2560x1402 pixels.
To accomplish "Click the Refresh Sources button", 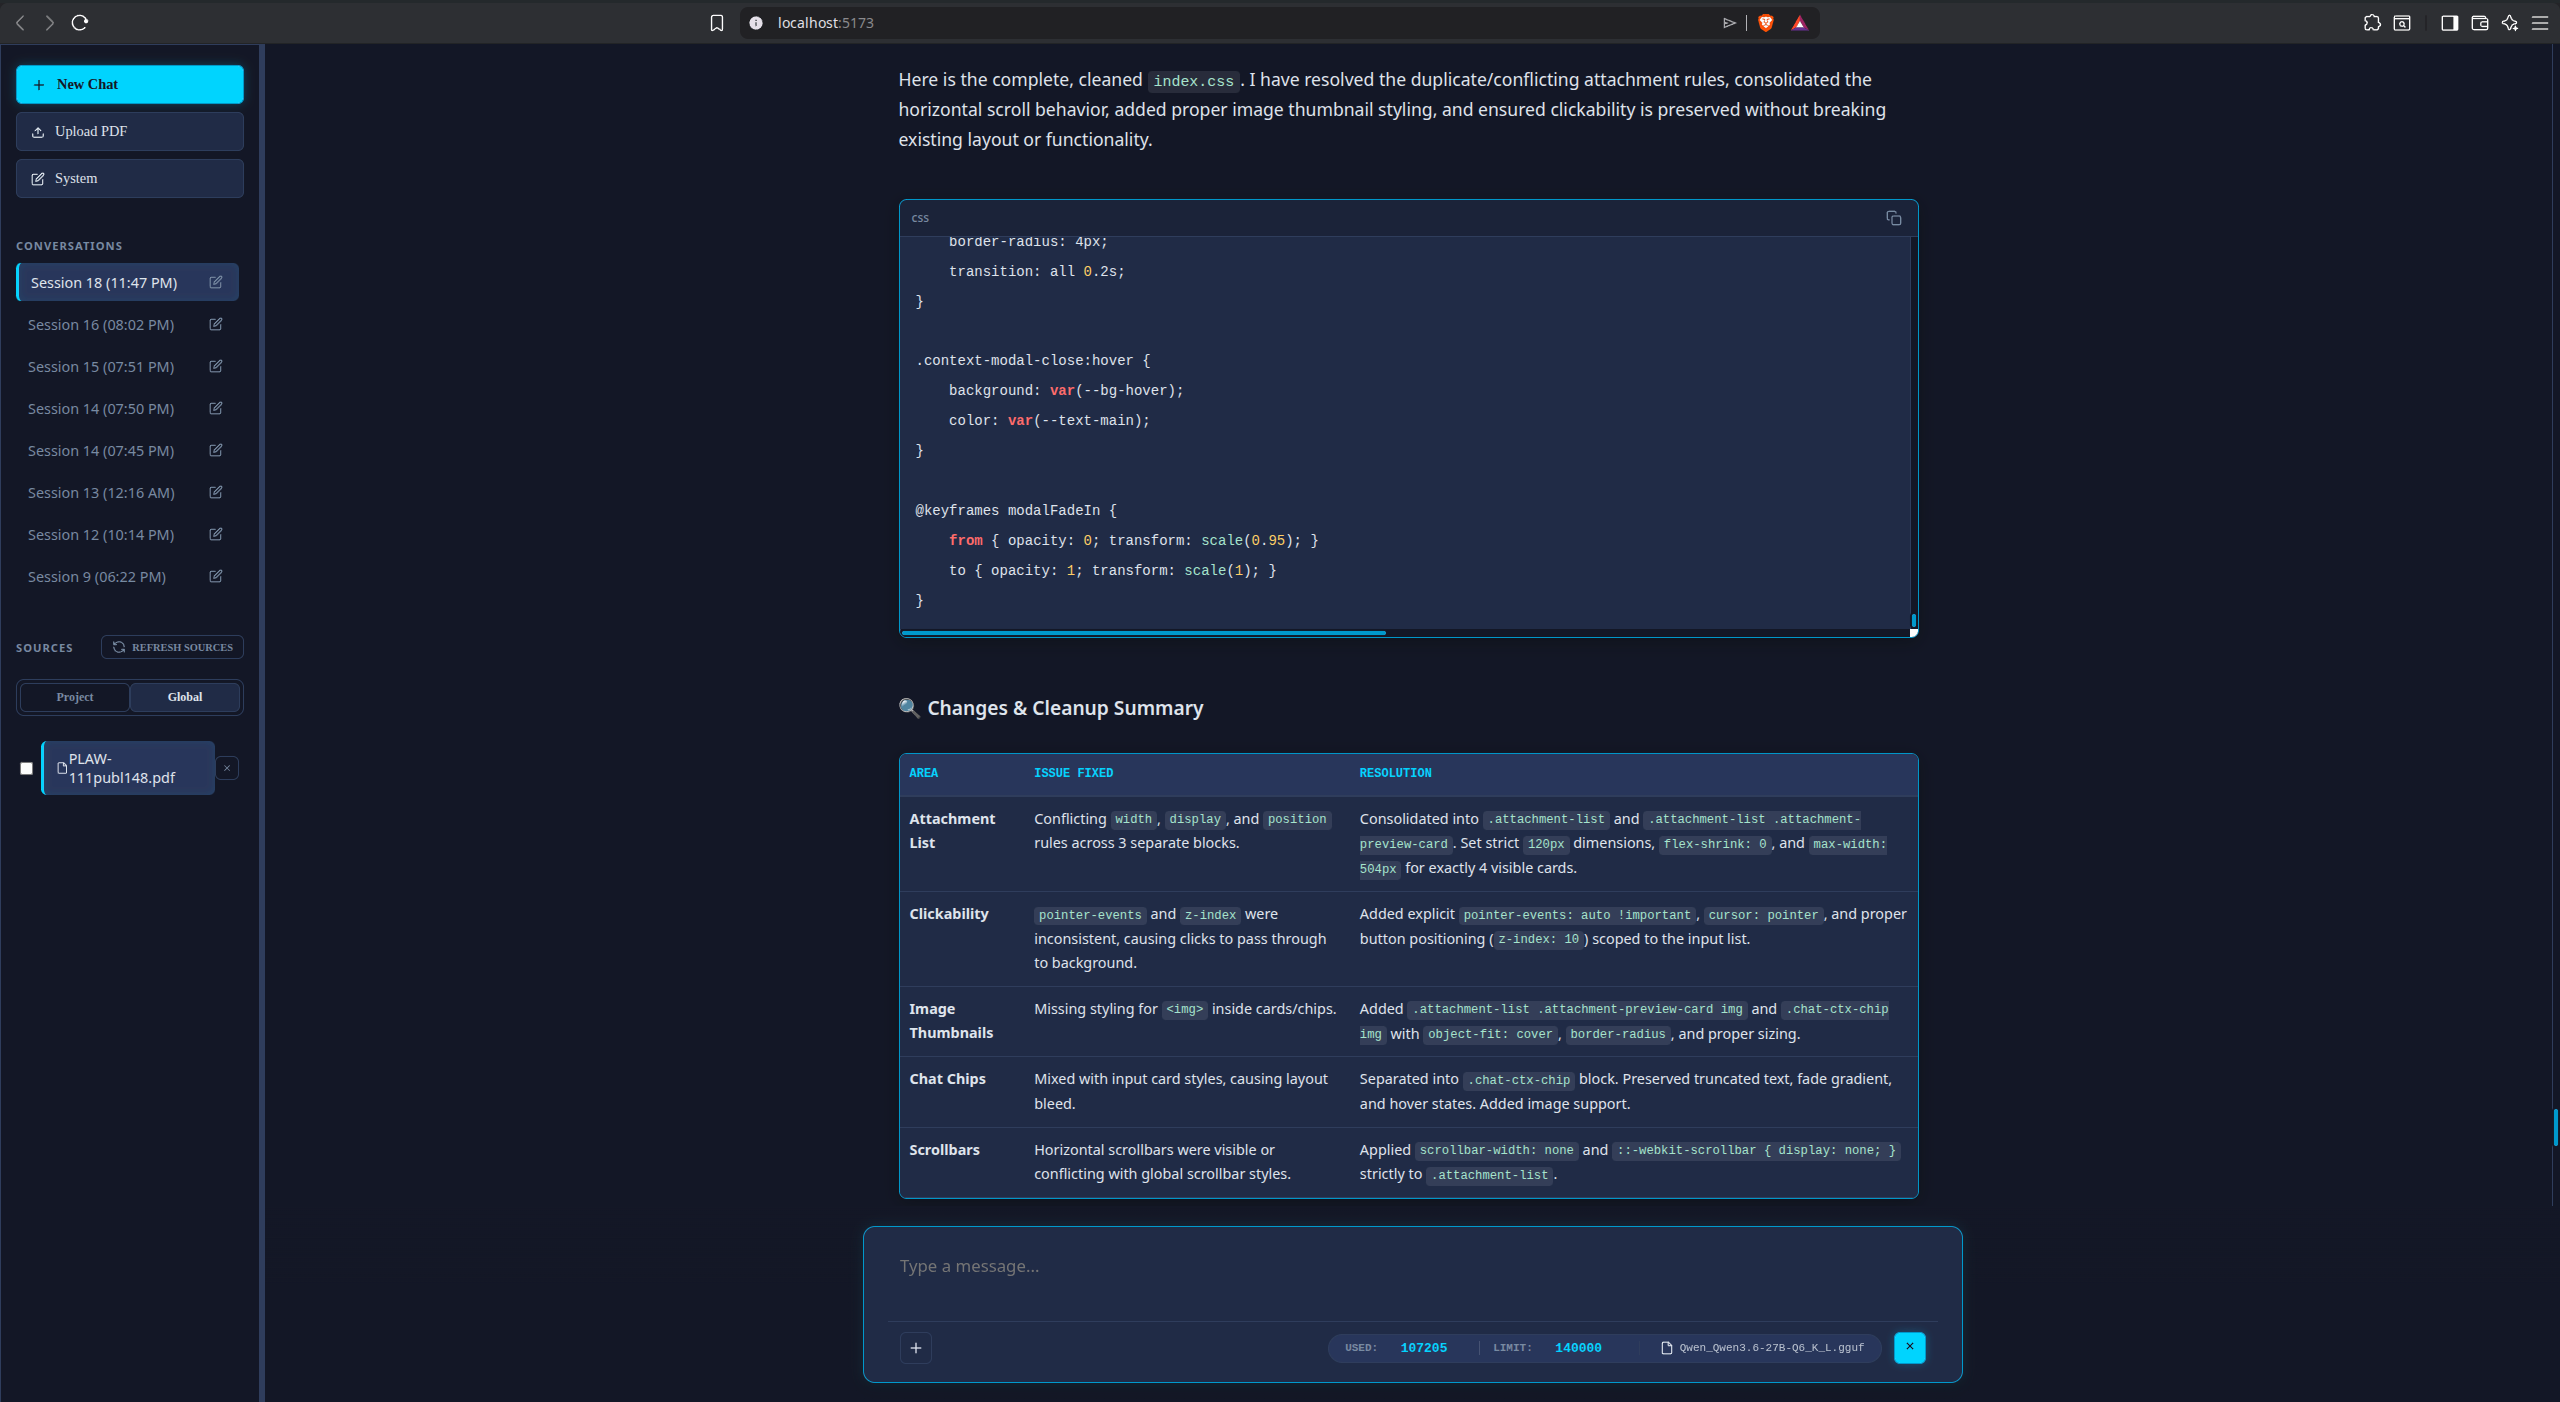I will pyautogui.click(x=172, y=647).
